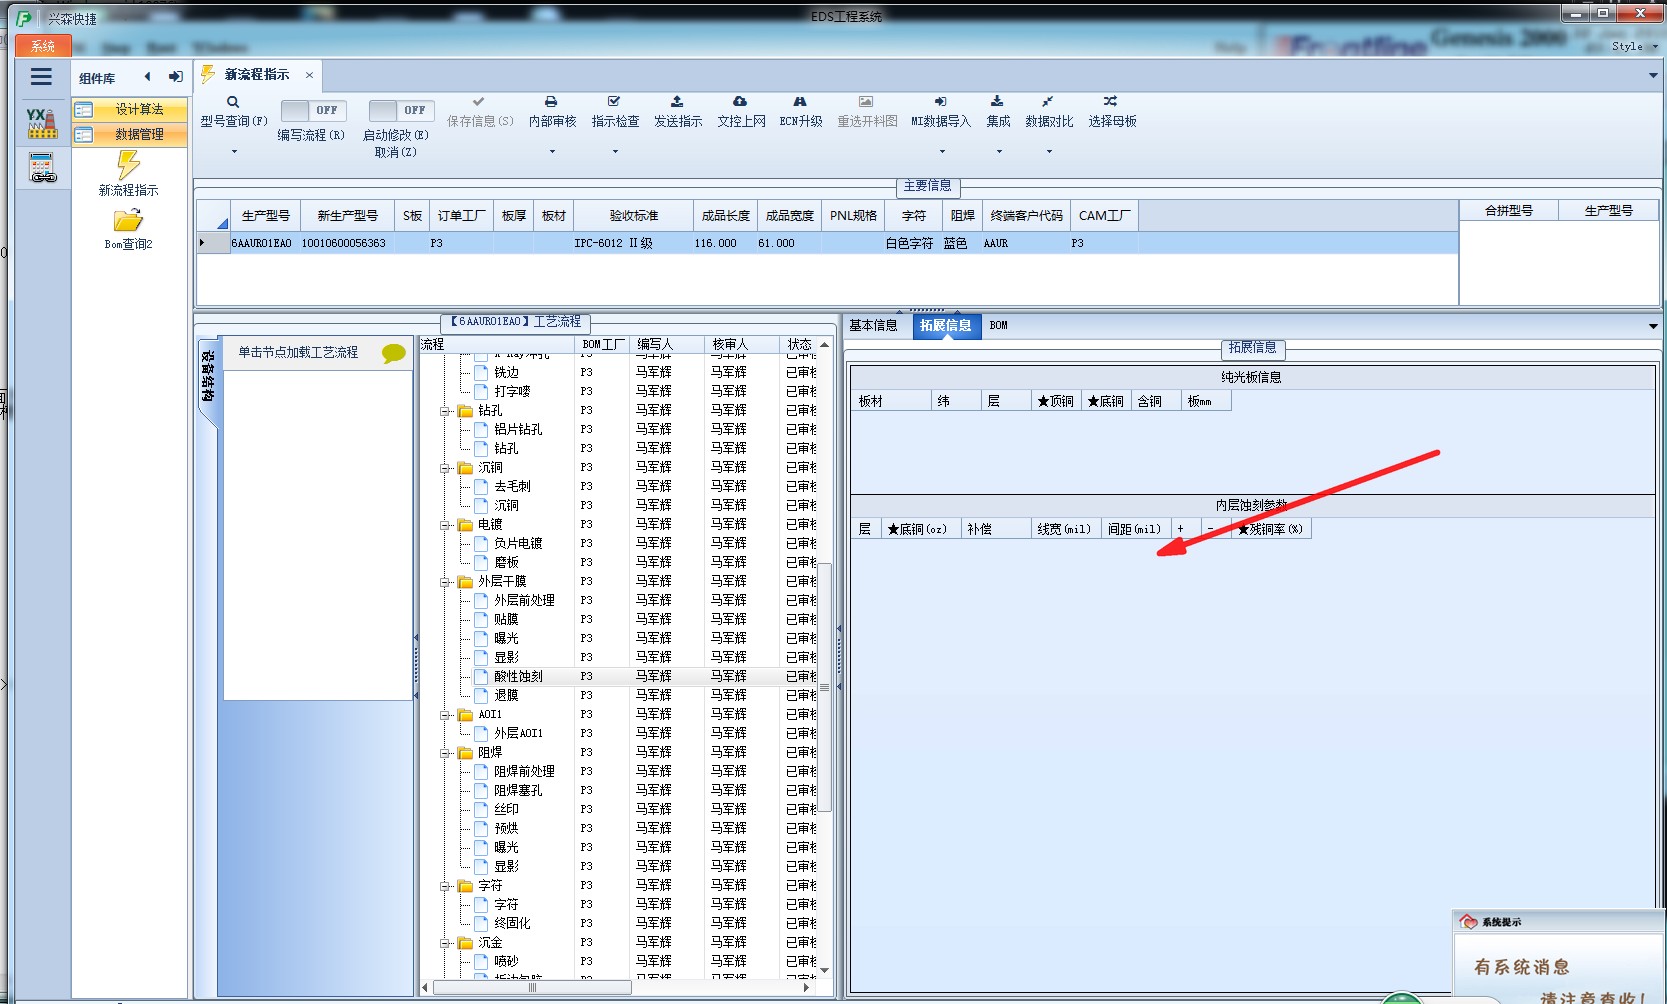The height and width of the screenshot is (1004, 1667).
Task: Click the 内部审核 printer icon
Action: [x=551, y=102]
